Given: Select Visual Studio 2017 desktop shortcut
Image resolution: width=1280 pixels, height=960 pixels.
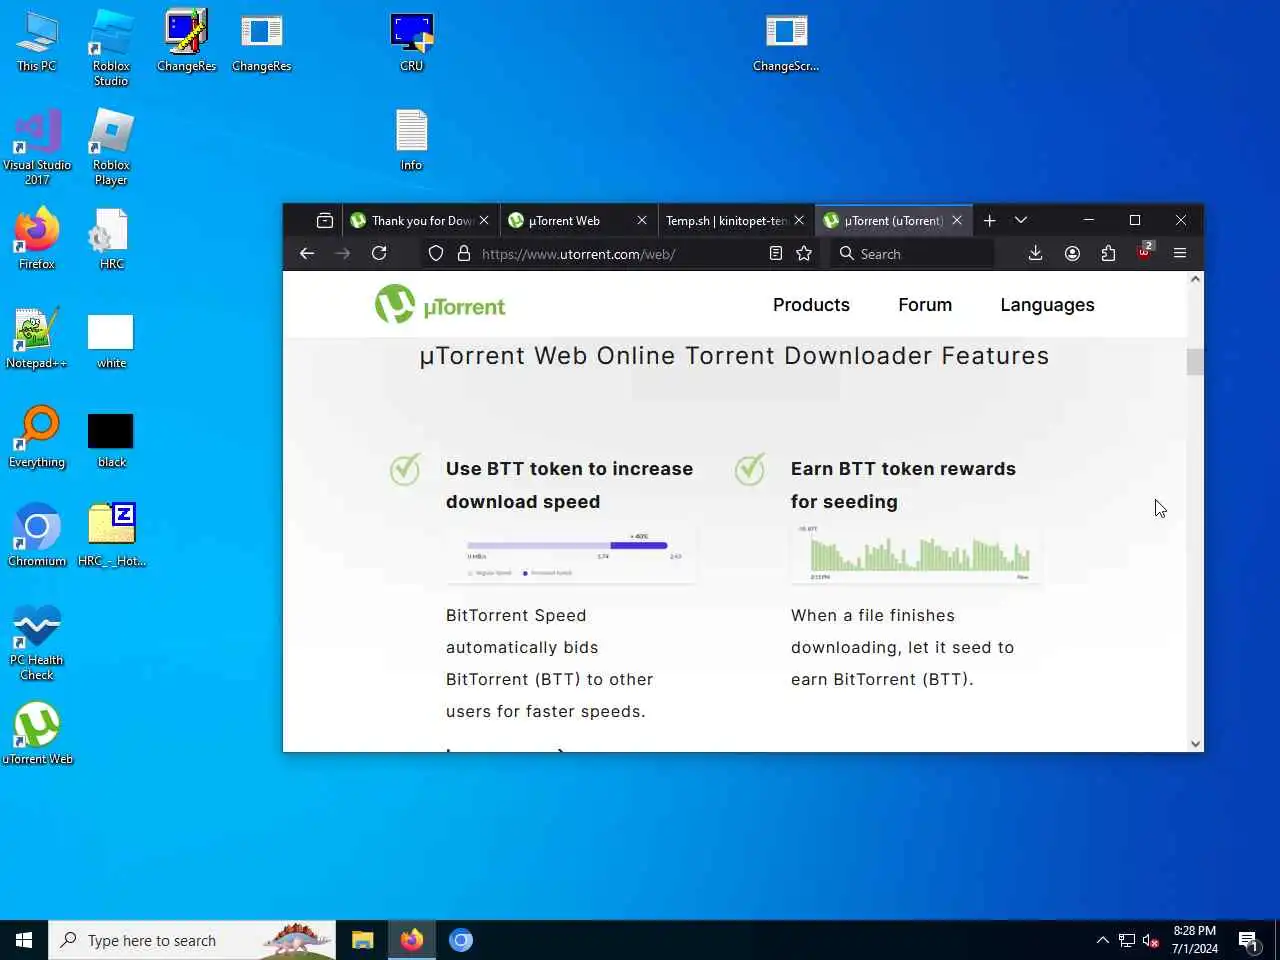Looking at the screenshot, I should point(37,147).
